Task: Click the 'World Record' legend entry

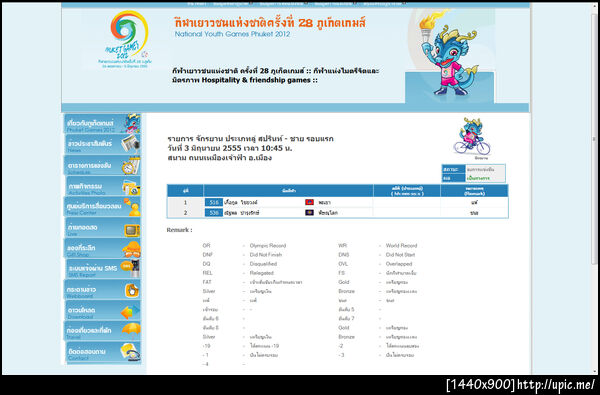Action: [x=401, y=245]
